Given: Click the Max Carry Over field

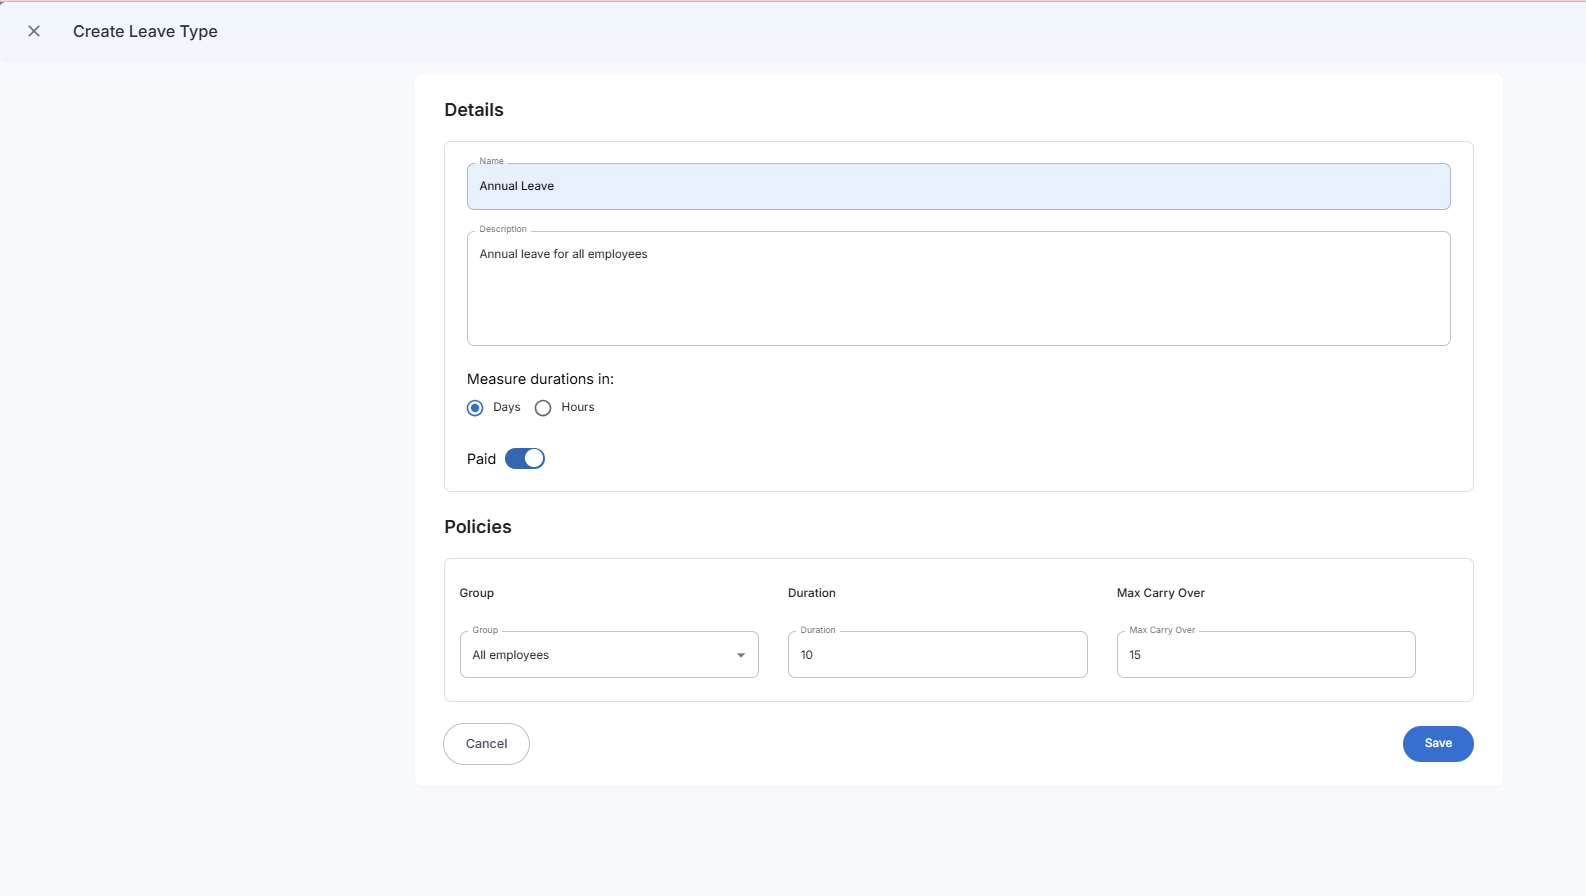Looking at the screenshot, I should (x=1265, y=655).
